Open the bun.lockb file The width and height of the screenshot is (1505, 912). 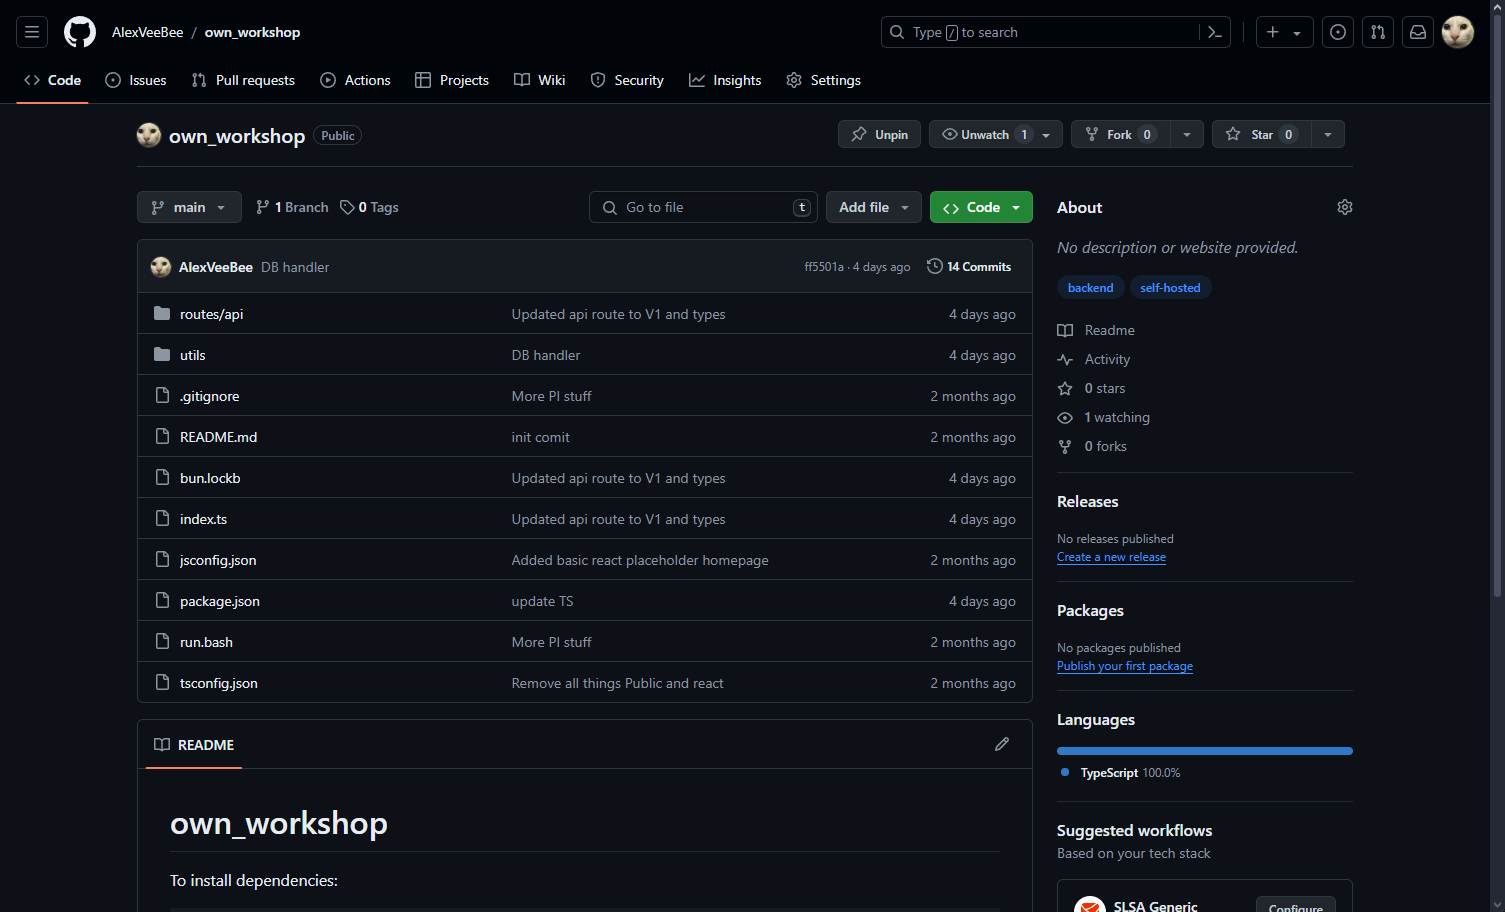click(x=210, y=478)
